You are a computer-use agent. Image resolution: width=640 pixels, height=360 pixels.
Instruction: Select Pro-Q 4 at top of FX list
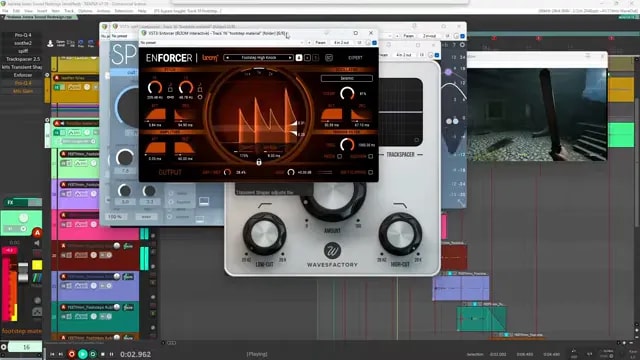tap(23, 35)
